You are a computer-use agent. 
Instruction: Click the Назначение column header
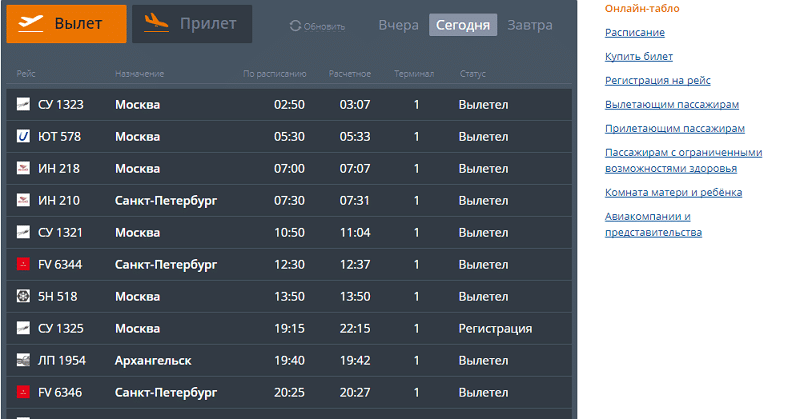[x=139, y=74]
